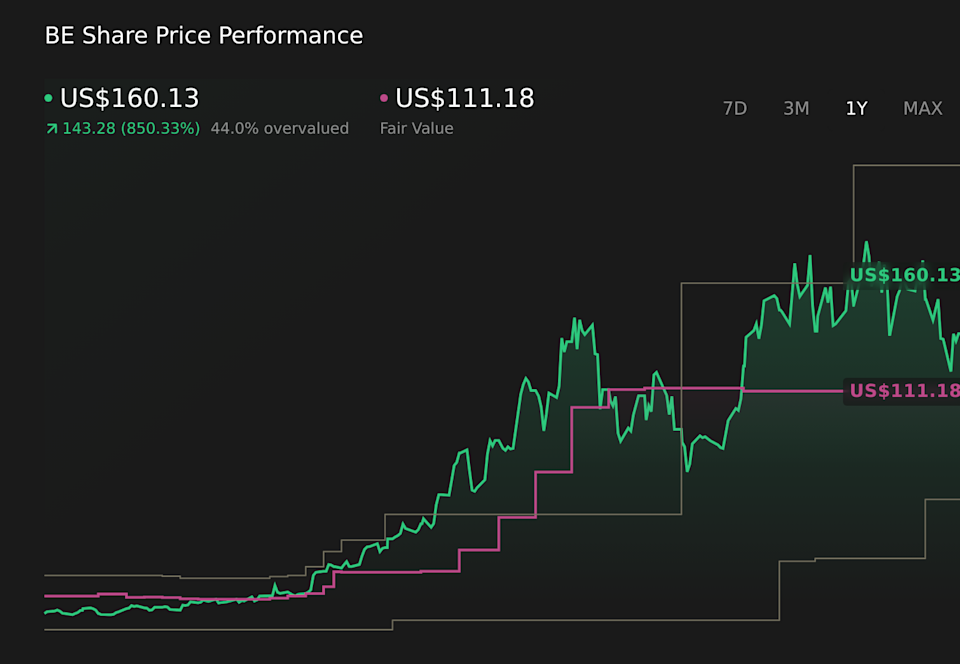Click the BE Share Price Performance title
Image resolution: width=960 pixels, height=664 pixels.
(203, 36)
